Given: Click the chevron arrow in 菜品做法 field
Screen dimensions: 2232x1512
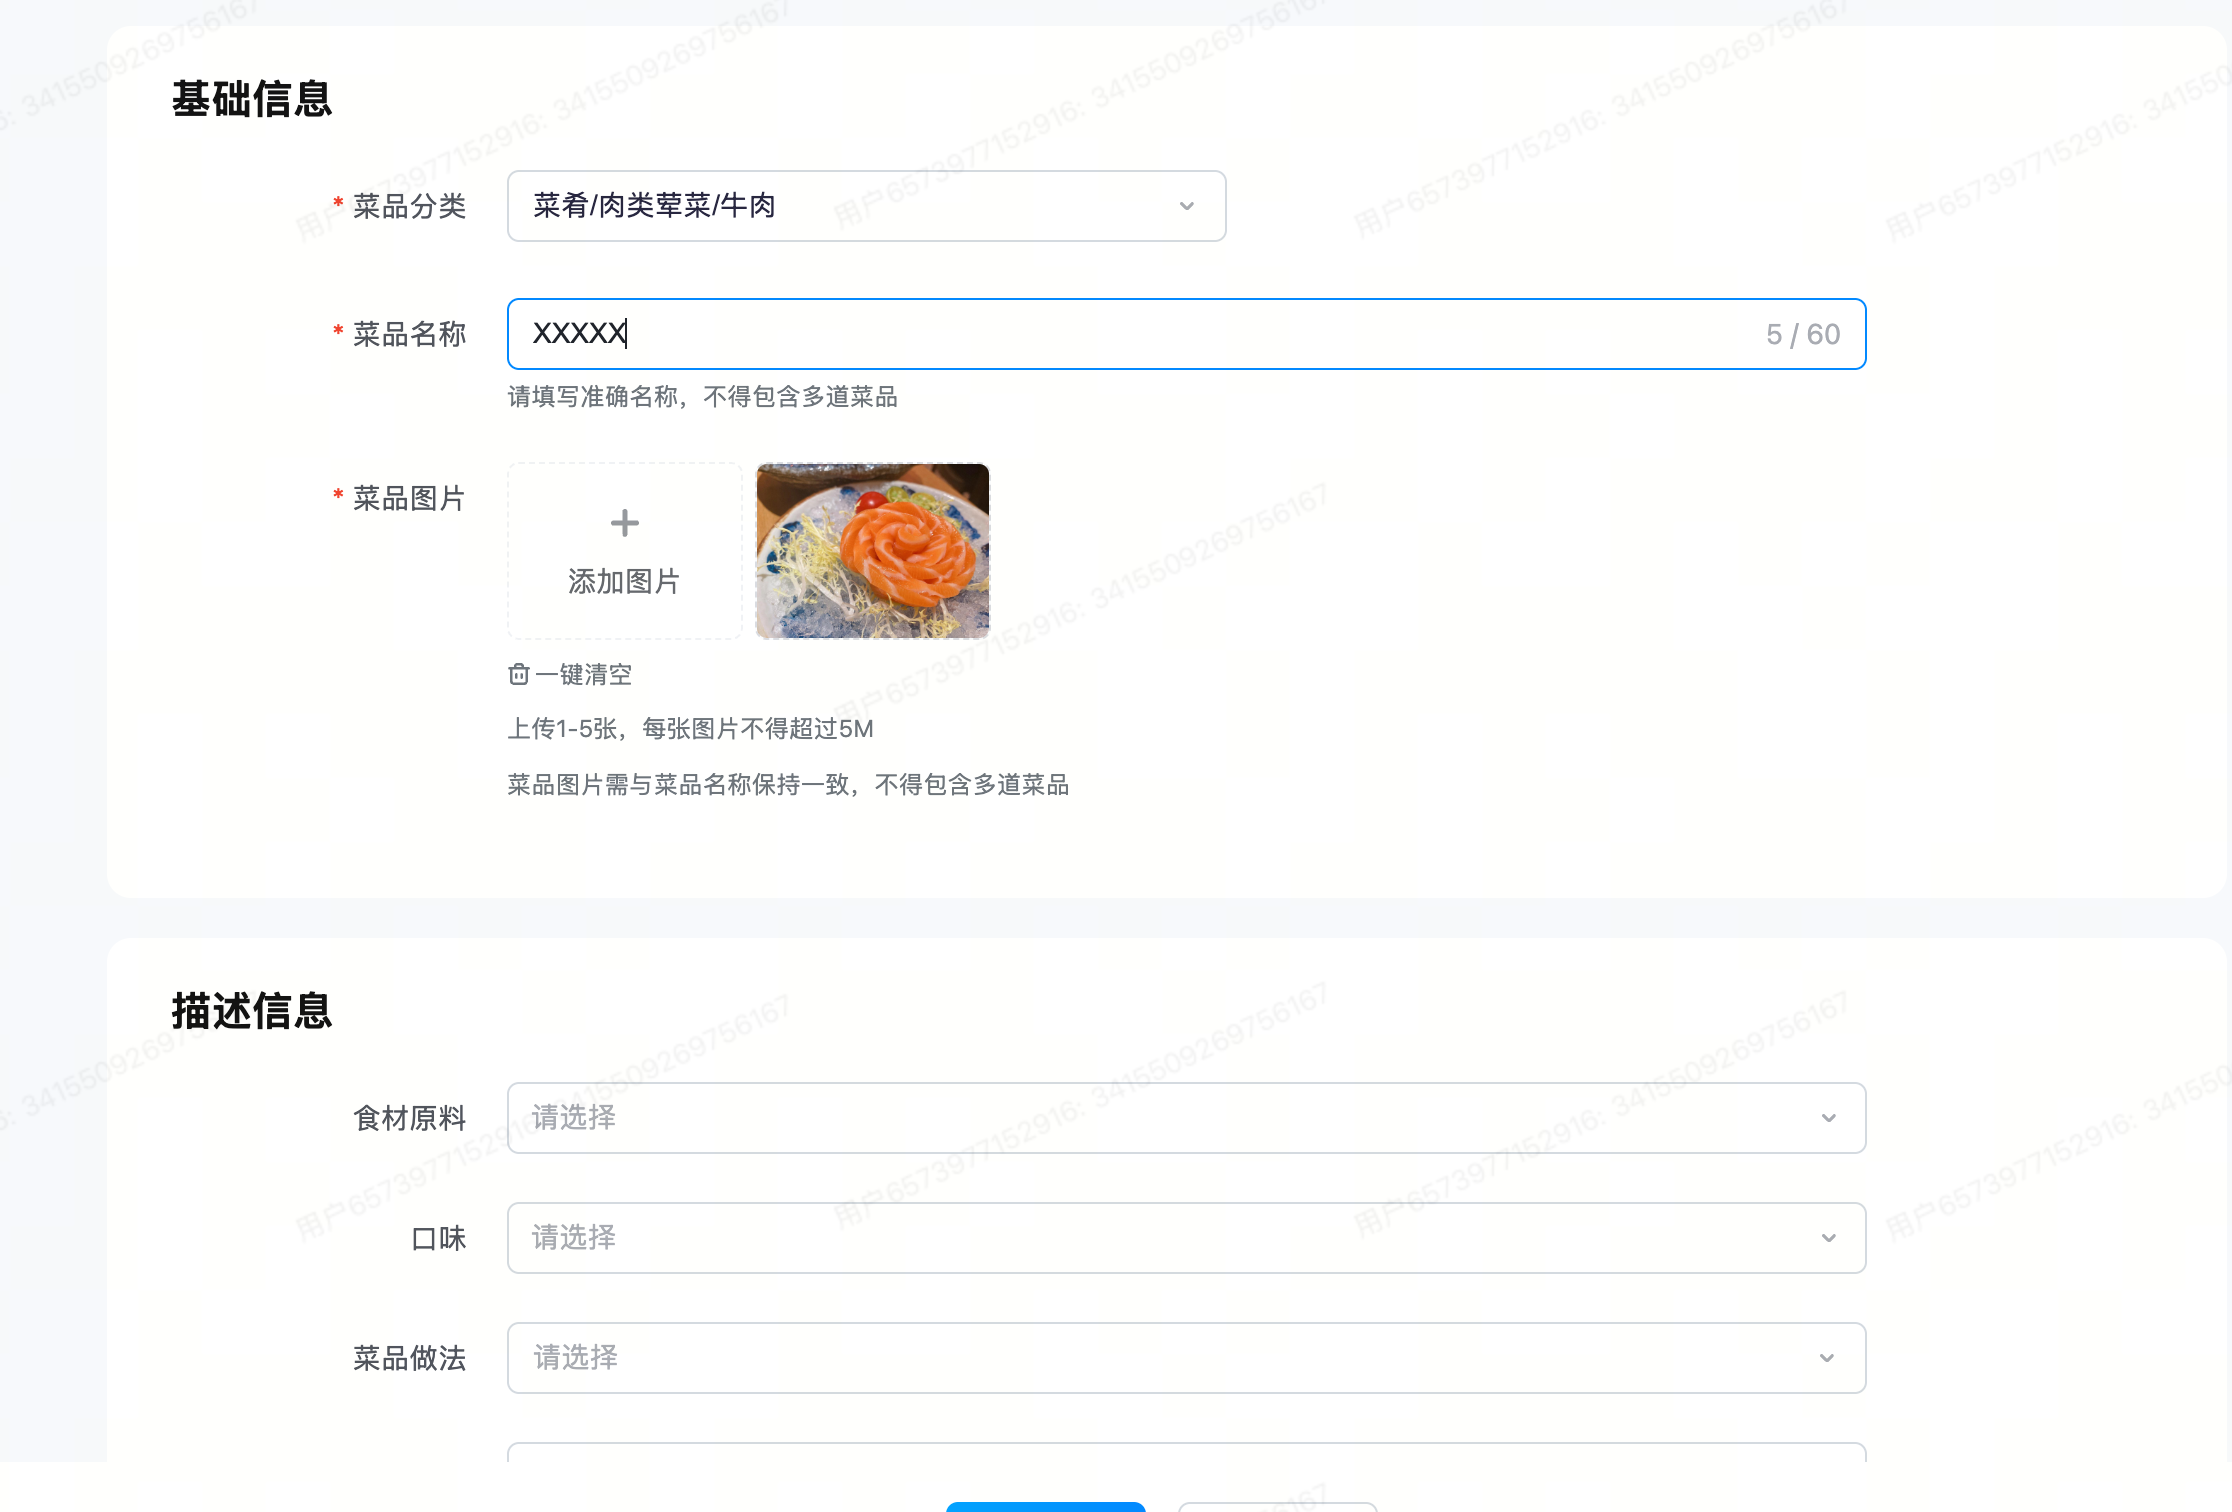Looking at the screenshot, I should pyautogui.click(x=1826, y=1358).
